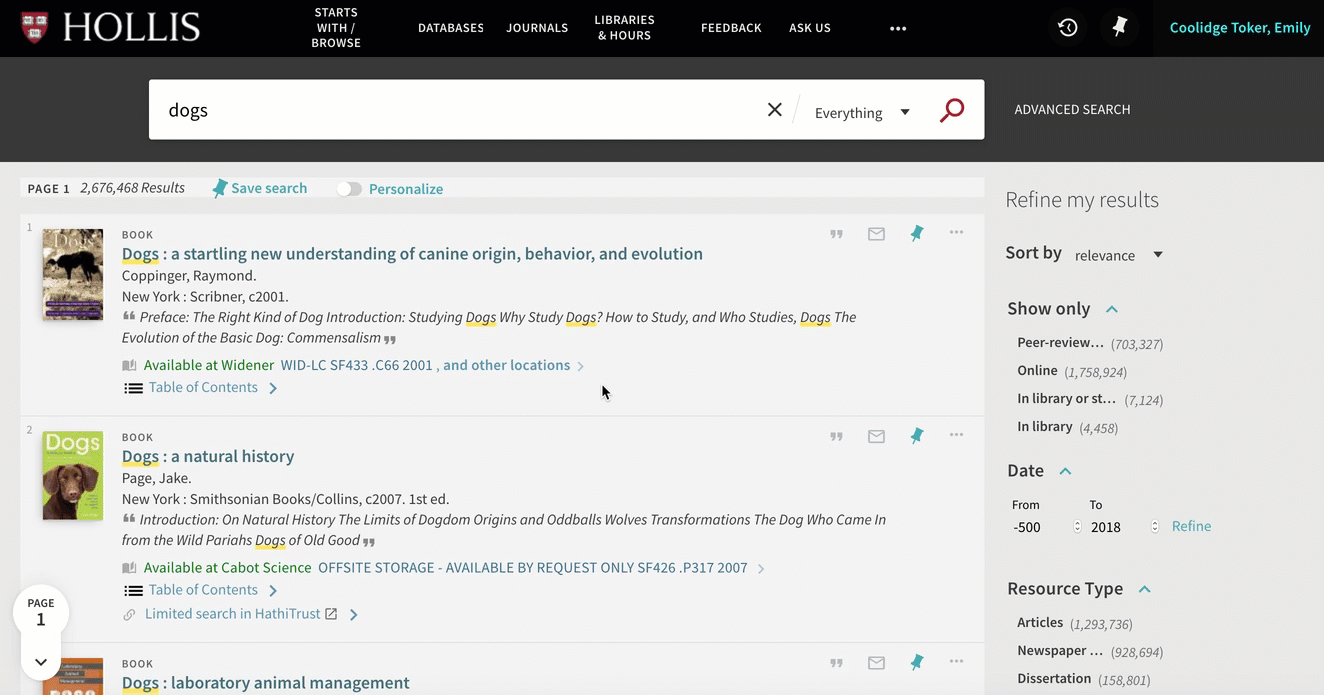Click the Date From year field

(x=1041, y=527)
